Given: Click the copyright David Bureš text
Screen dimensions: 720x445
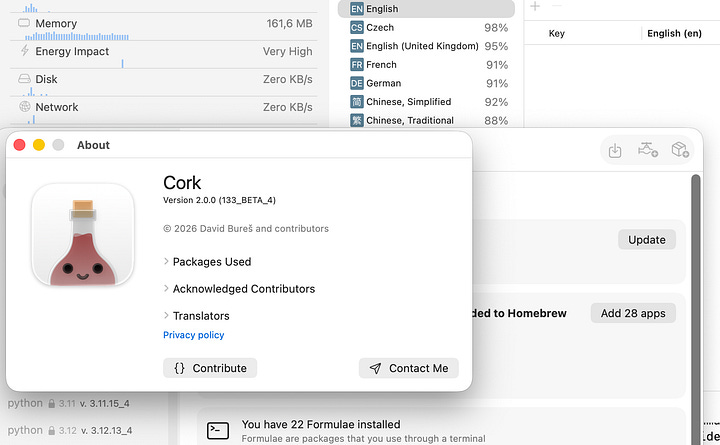Looking at the screenshot, I should (x=246, y=229).
